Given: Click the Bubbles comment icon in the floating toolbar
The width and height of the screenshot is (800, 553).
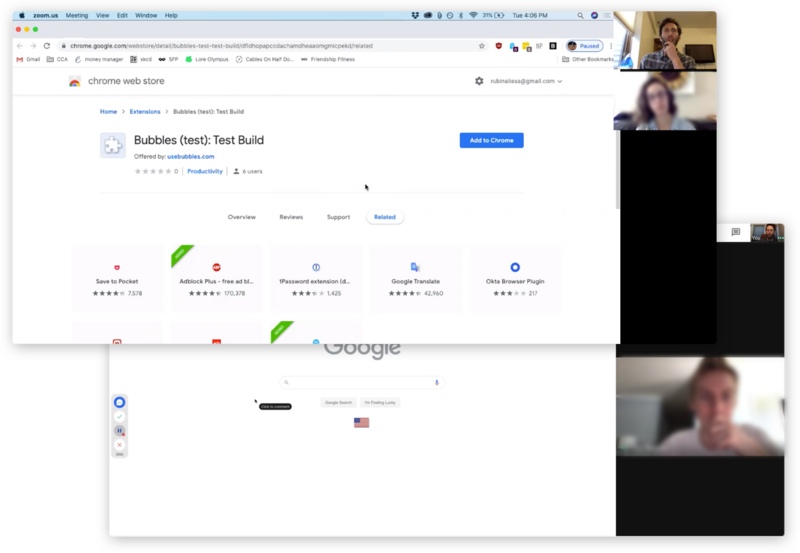Looking at the screenshot, I should click(119, 403).
